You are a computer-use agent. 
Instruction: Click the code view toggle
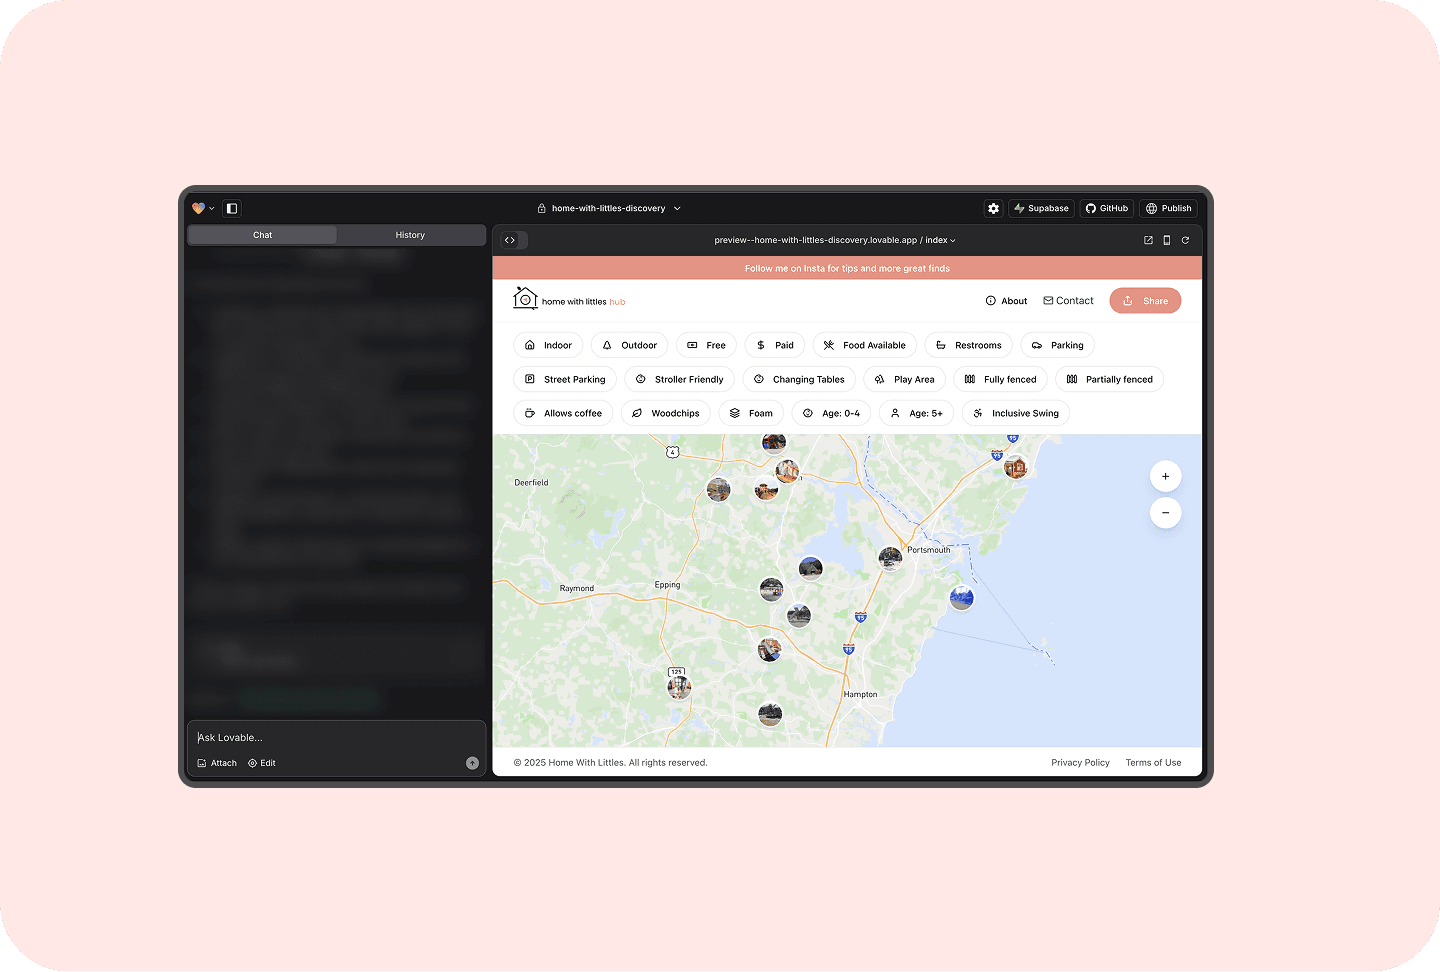[510, 240]
